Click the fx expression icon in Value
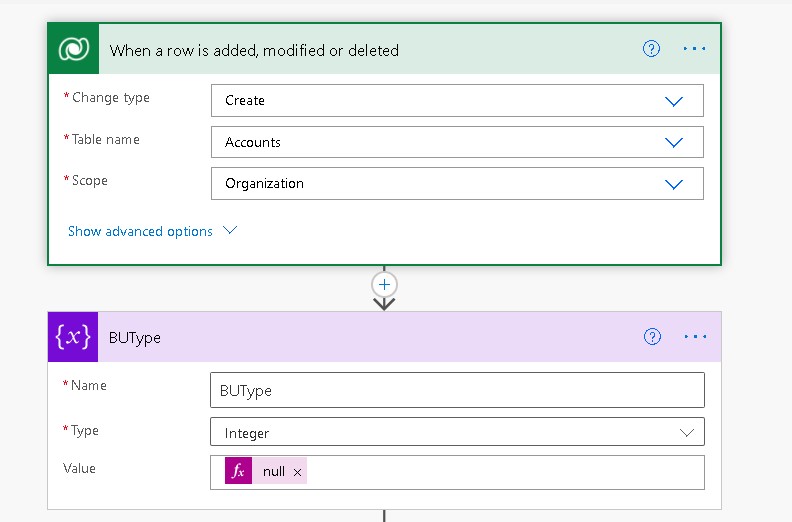792x522 pixels. [238, 472]
